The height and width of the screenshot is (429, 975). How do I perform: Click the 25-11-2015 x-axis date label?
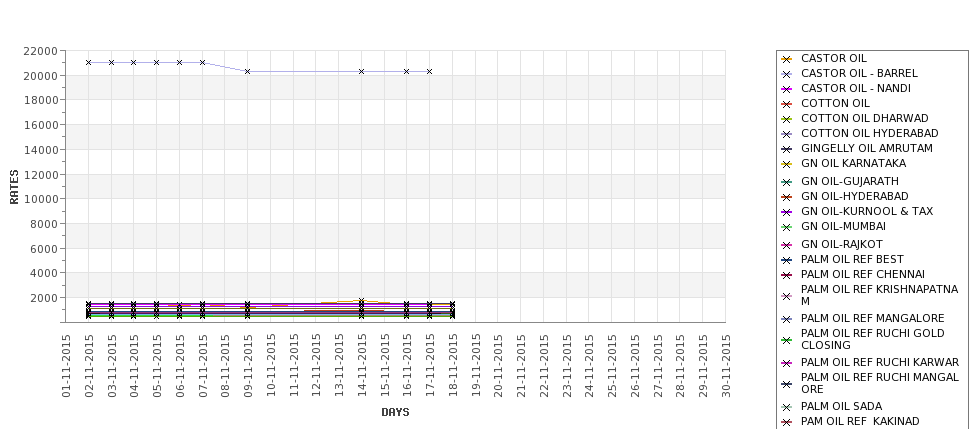[x=612, y=366]
